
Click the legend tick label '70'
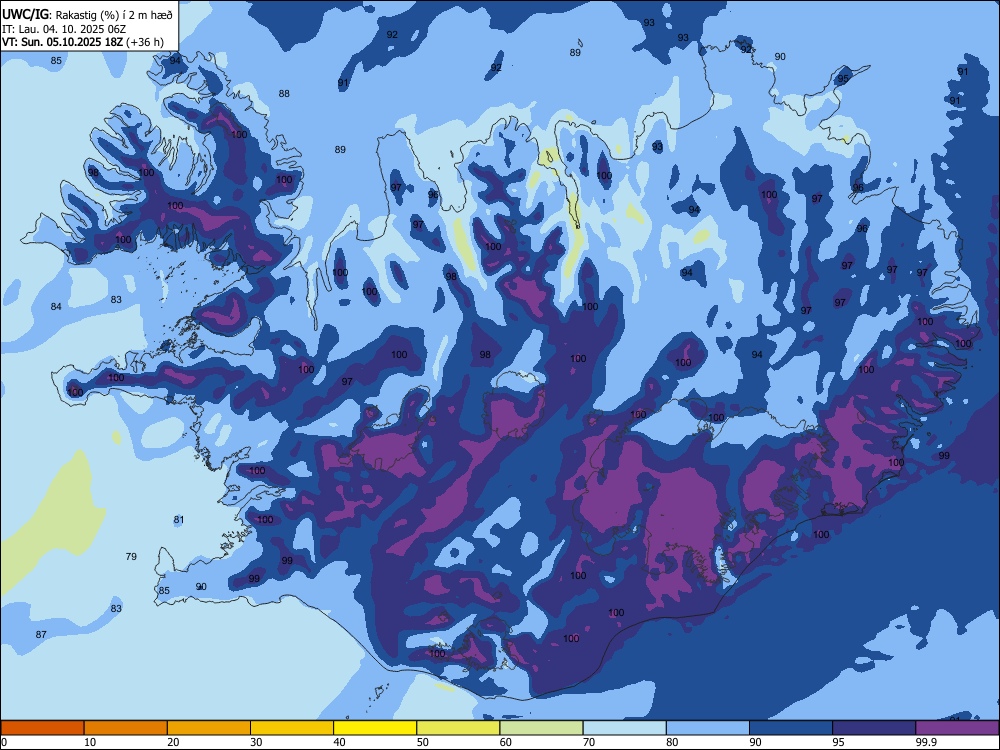589,742
